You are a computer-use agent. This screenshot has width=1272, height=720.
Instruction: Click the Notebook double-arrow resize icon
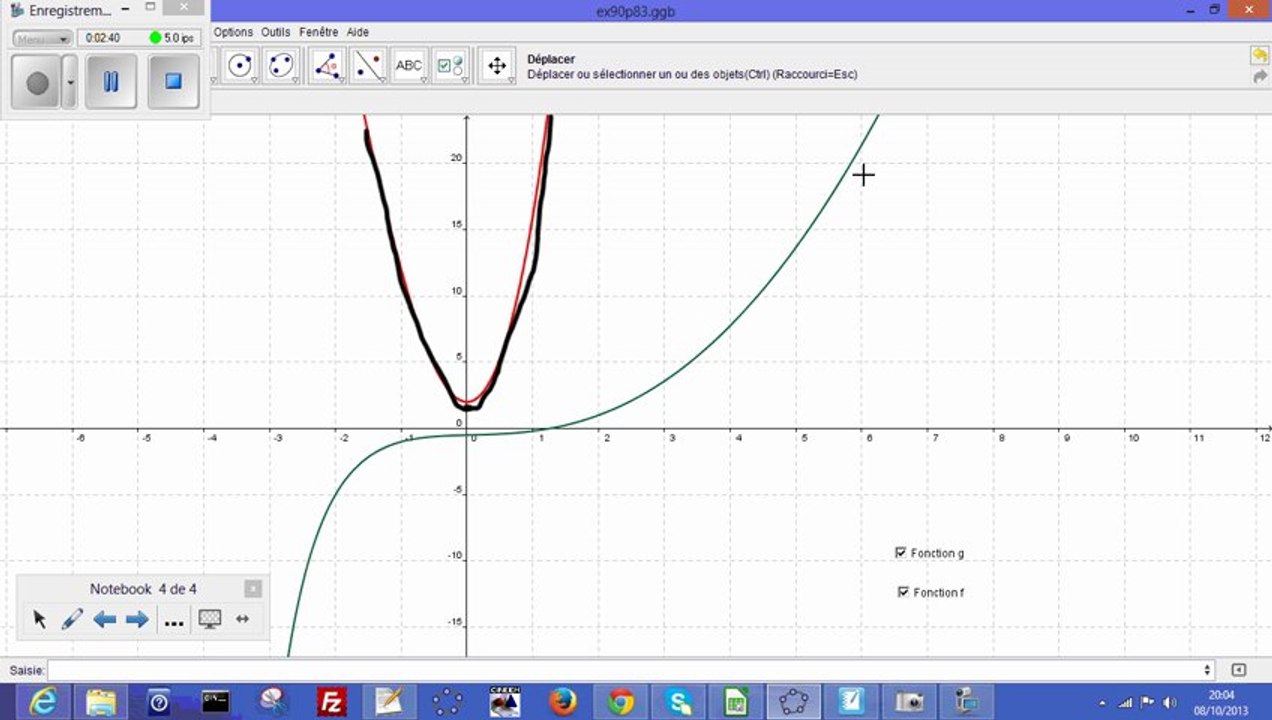pos(242,620)
